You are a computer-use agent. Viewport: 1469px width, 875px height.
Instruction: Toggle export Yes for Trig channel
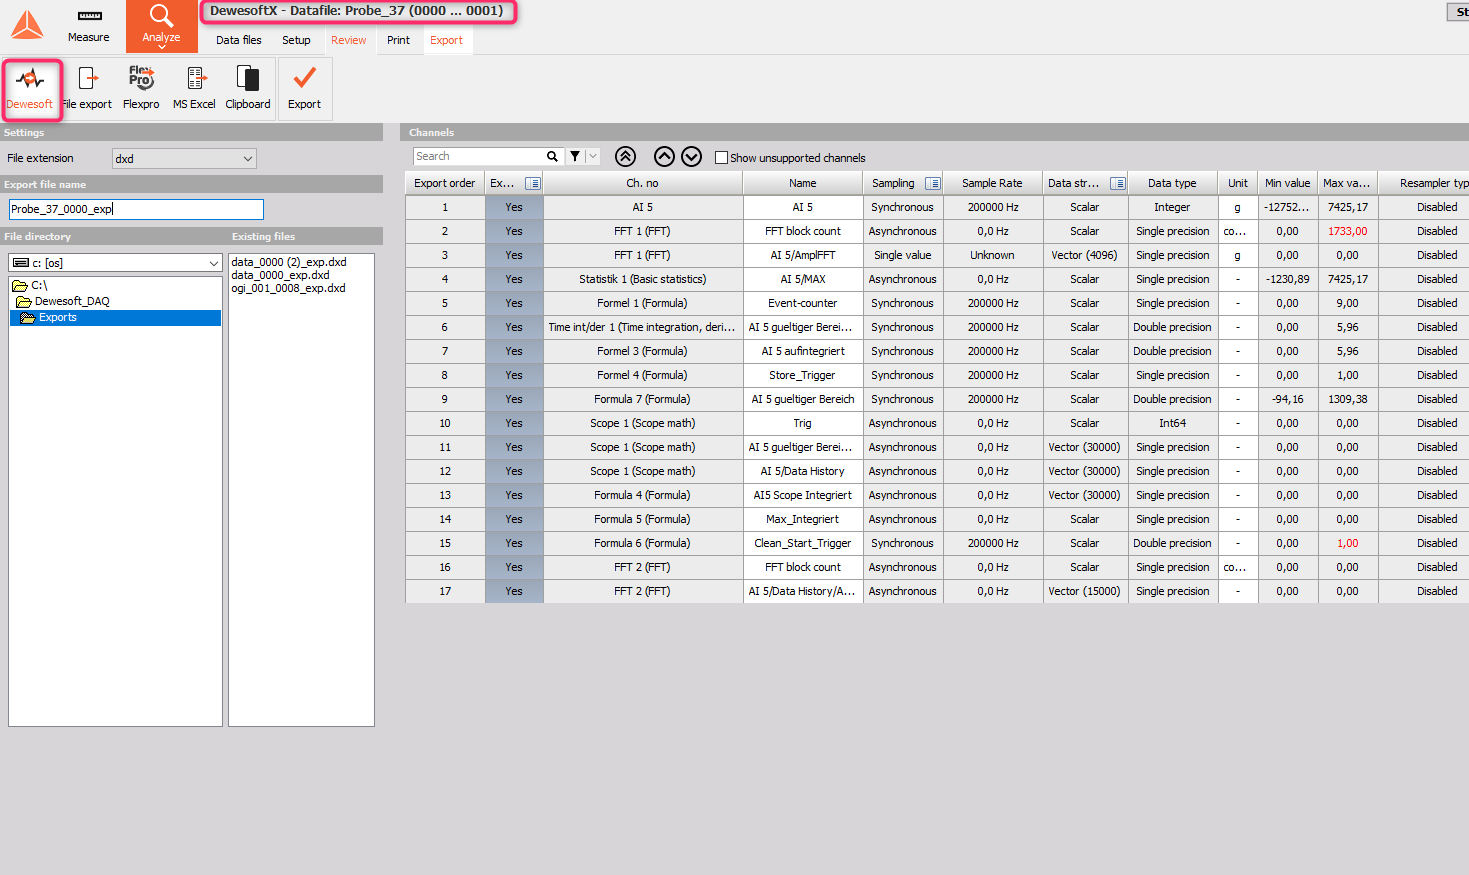tap(514, 423)
